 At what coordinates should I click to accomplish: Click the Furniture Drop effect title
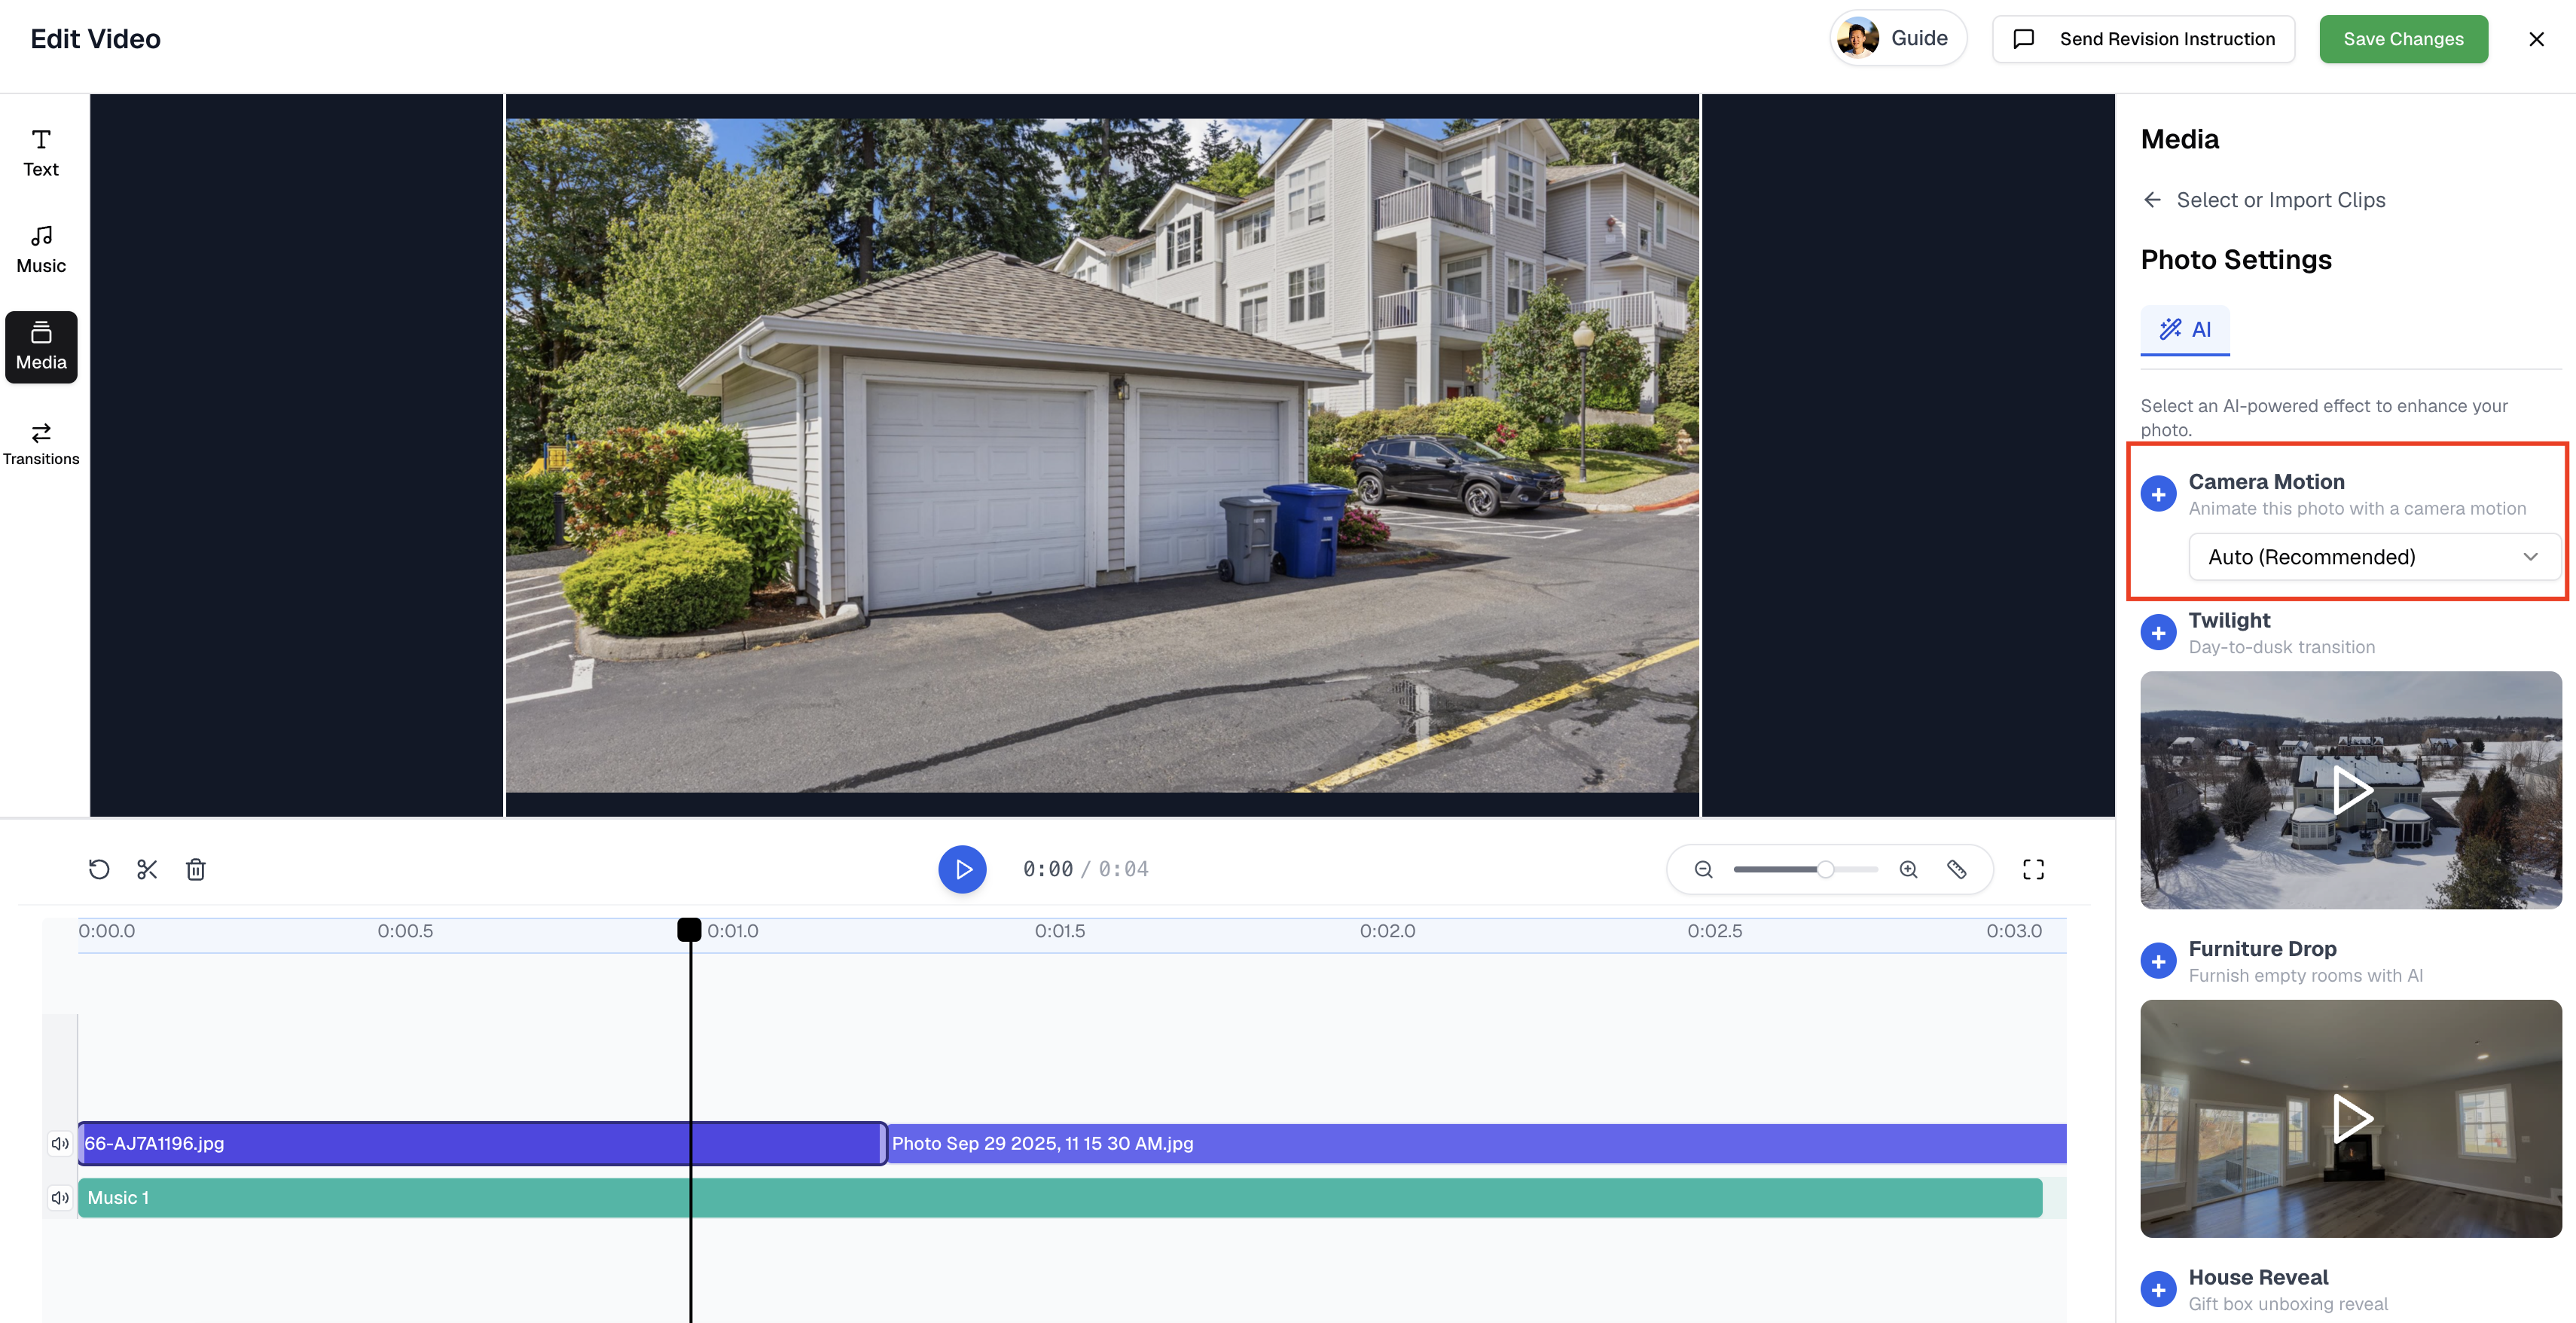(2262, 948)
